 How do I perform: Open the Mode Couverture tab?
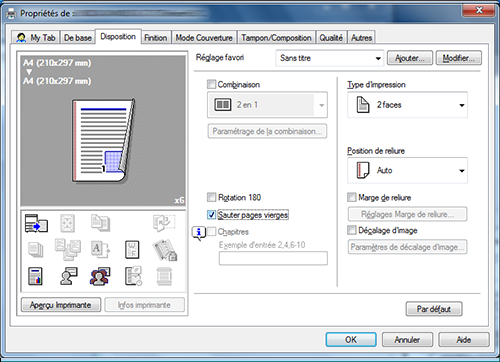pyautogui.click(x=204, y=37)
